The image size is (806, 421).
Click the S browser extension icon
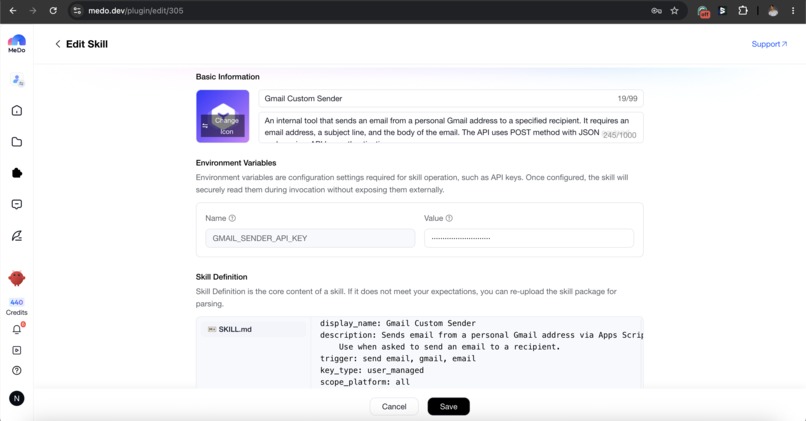723,10
